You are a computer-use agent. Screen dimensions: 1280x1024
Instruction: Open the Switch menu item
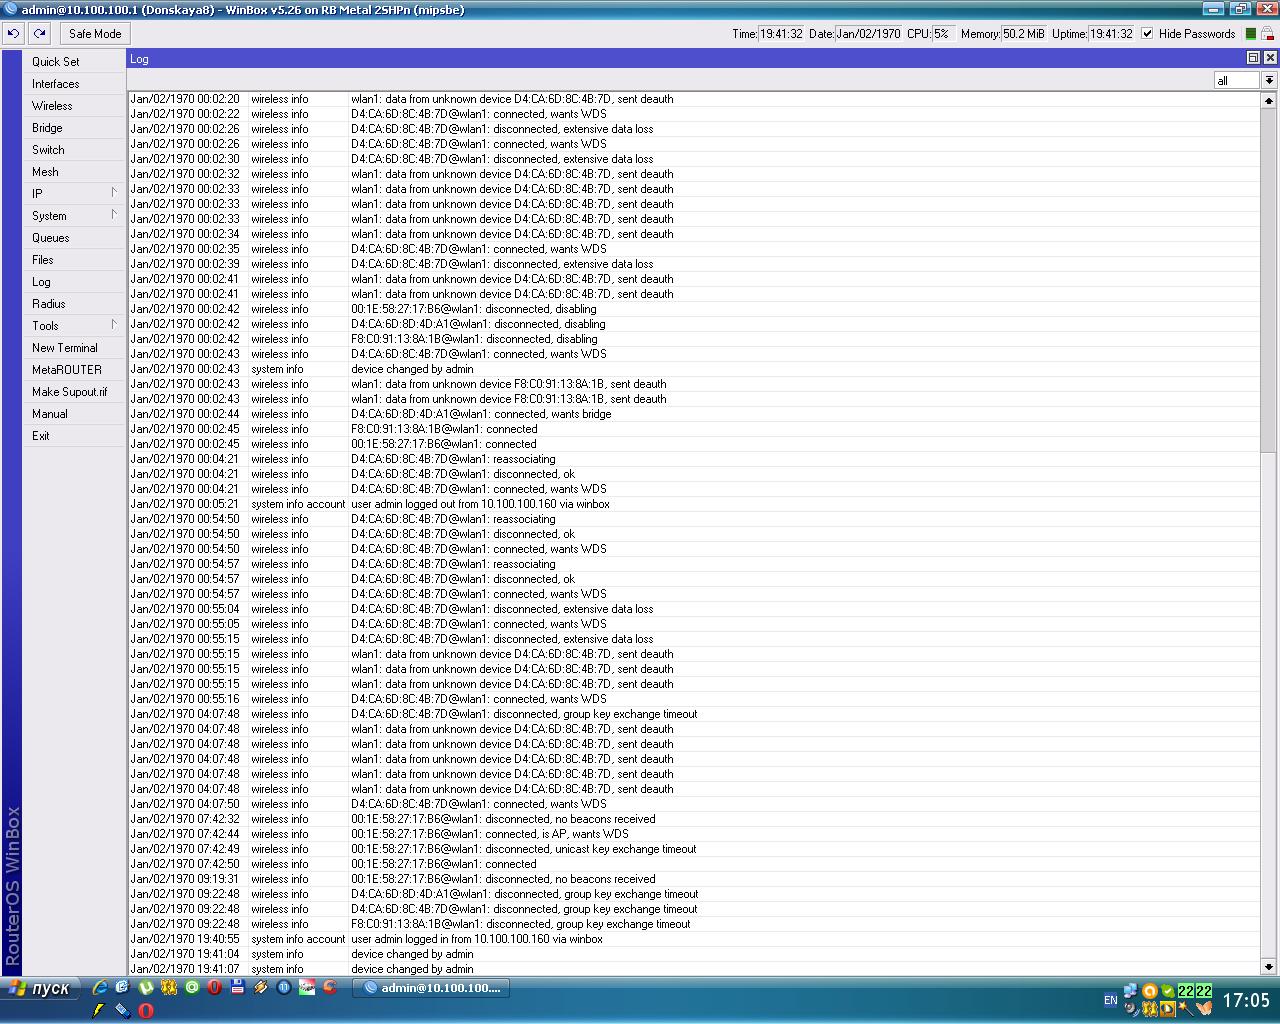point(74,150)
